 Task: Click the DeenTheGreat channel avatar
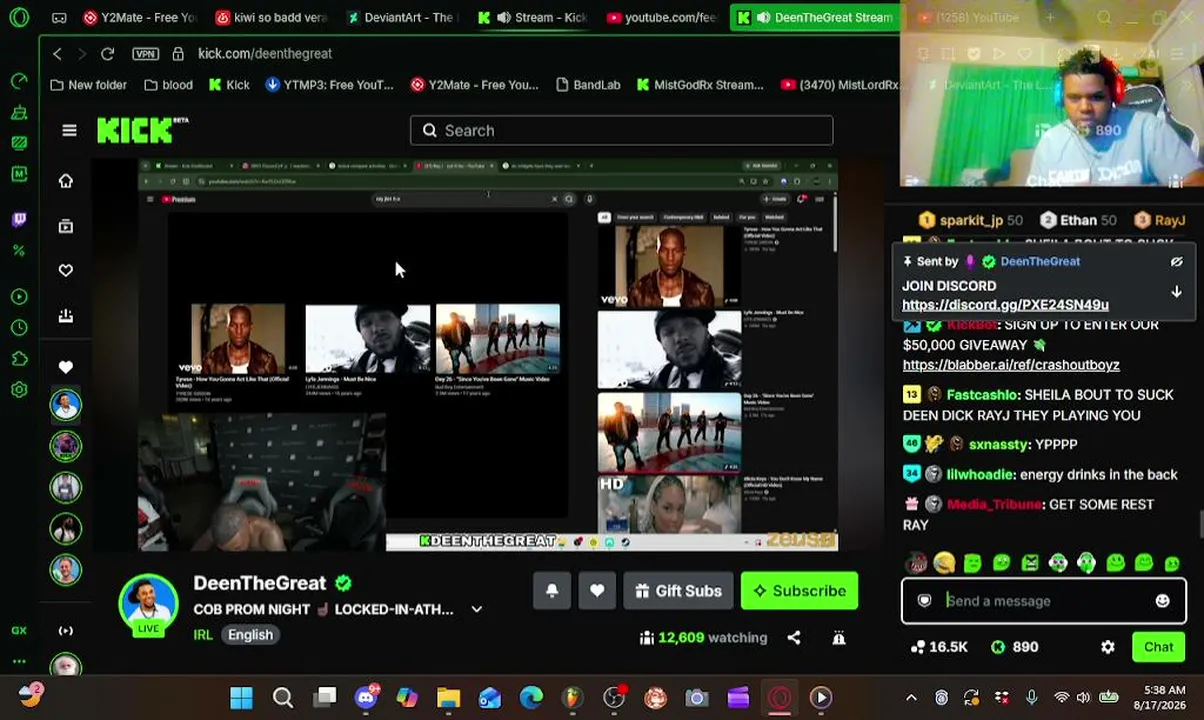(x=148, y=603)
